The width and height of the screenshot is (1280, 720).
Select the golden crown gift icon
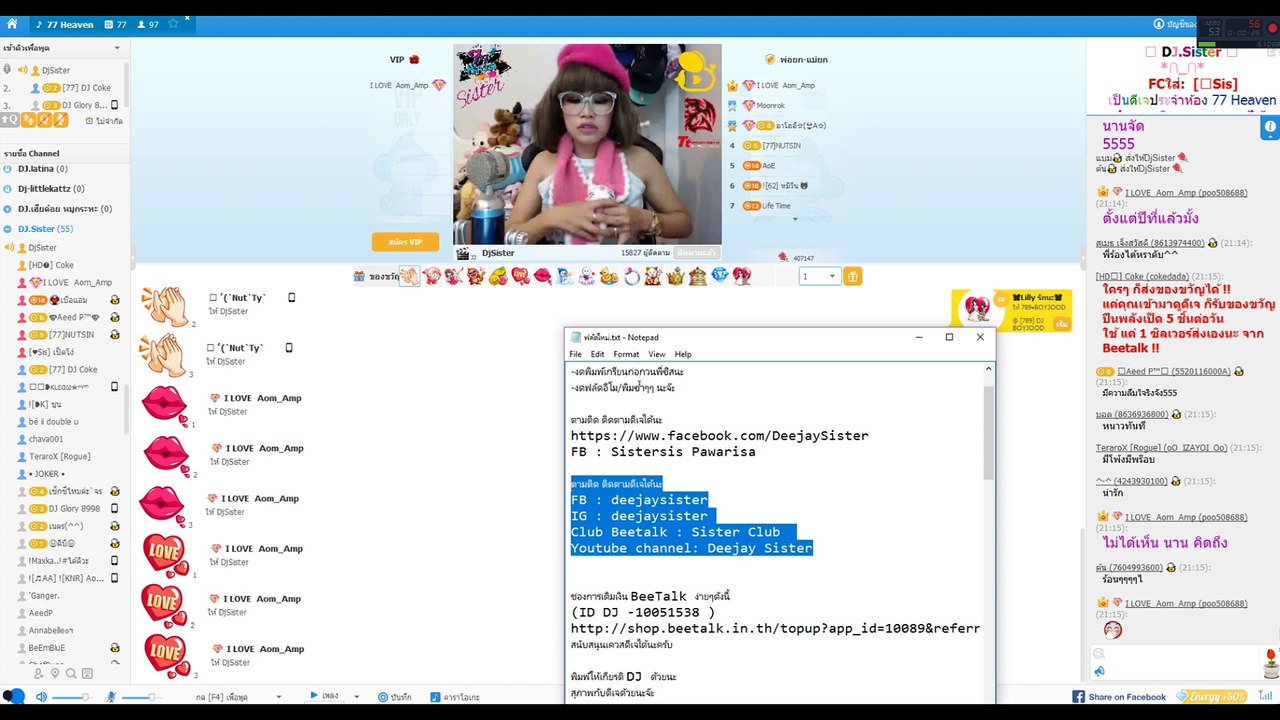675,276
